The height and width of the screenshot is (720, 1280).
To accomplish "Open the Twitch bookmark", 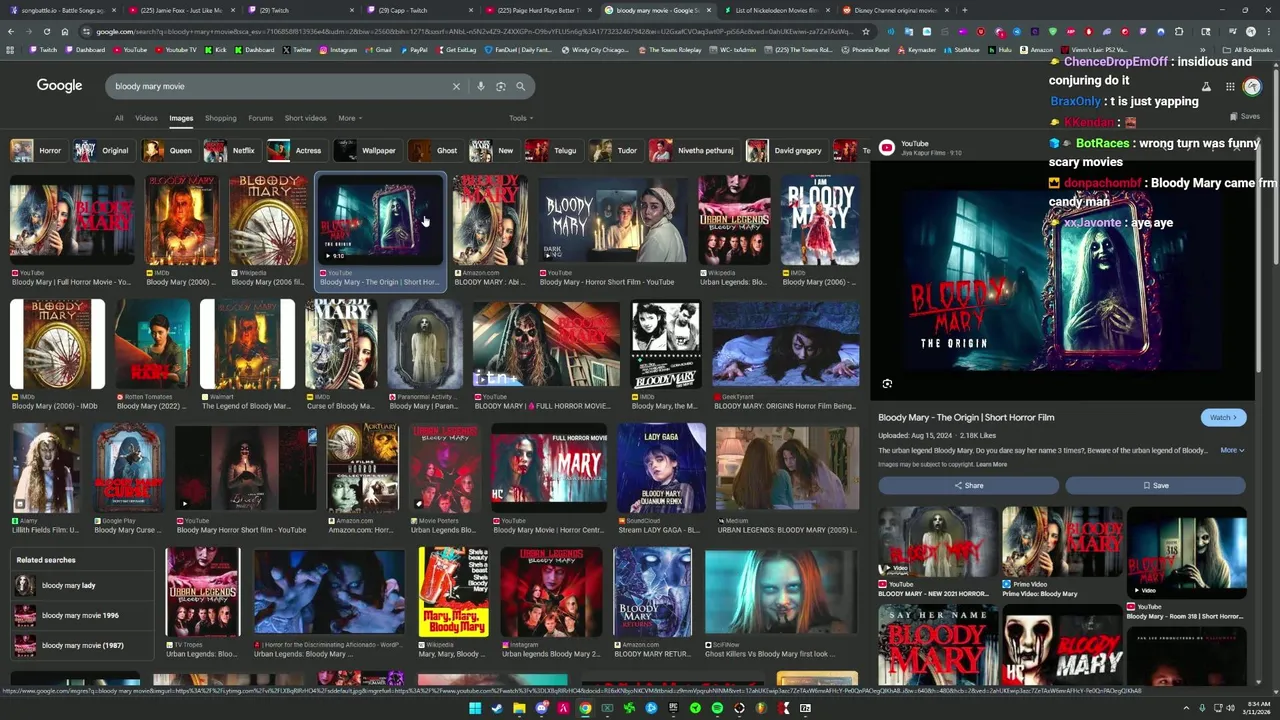I will coord(43,49).
